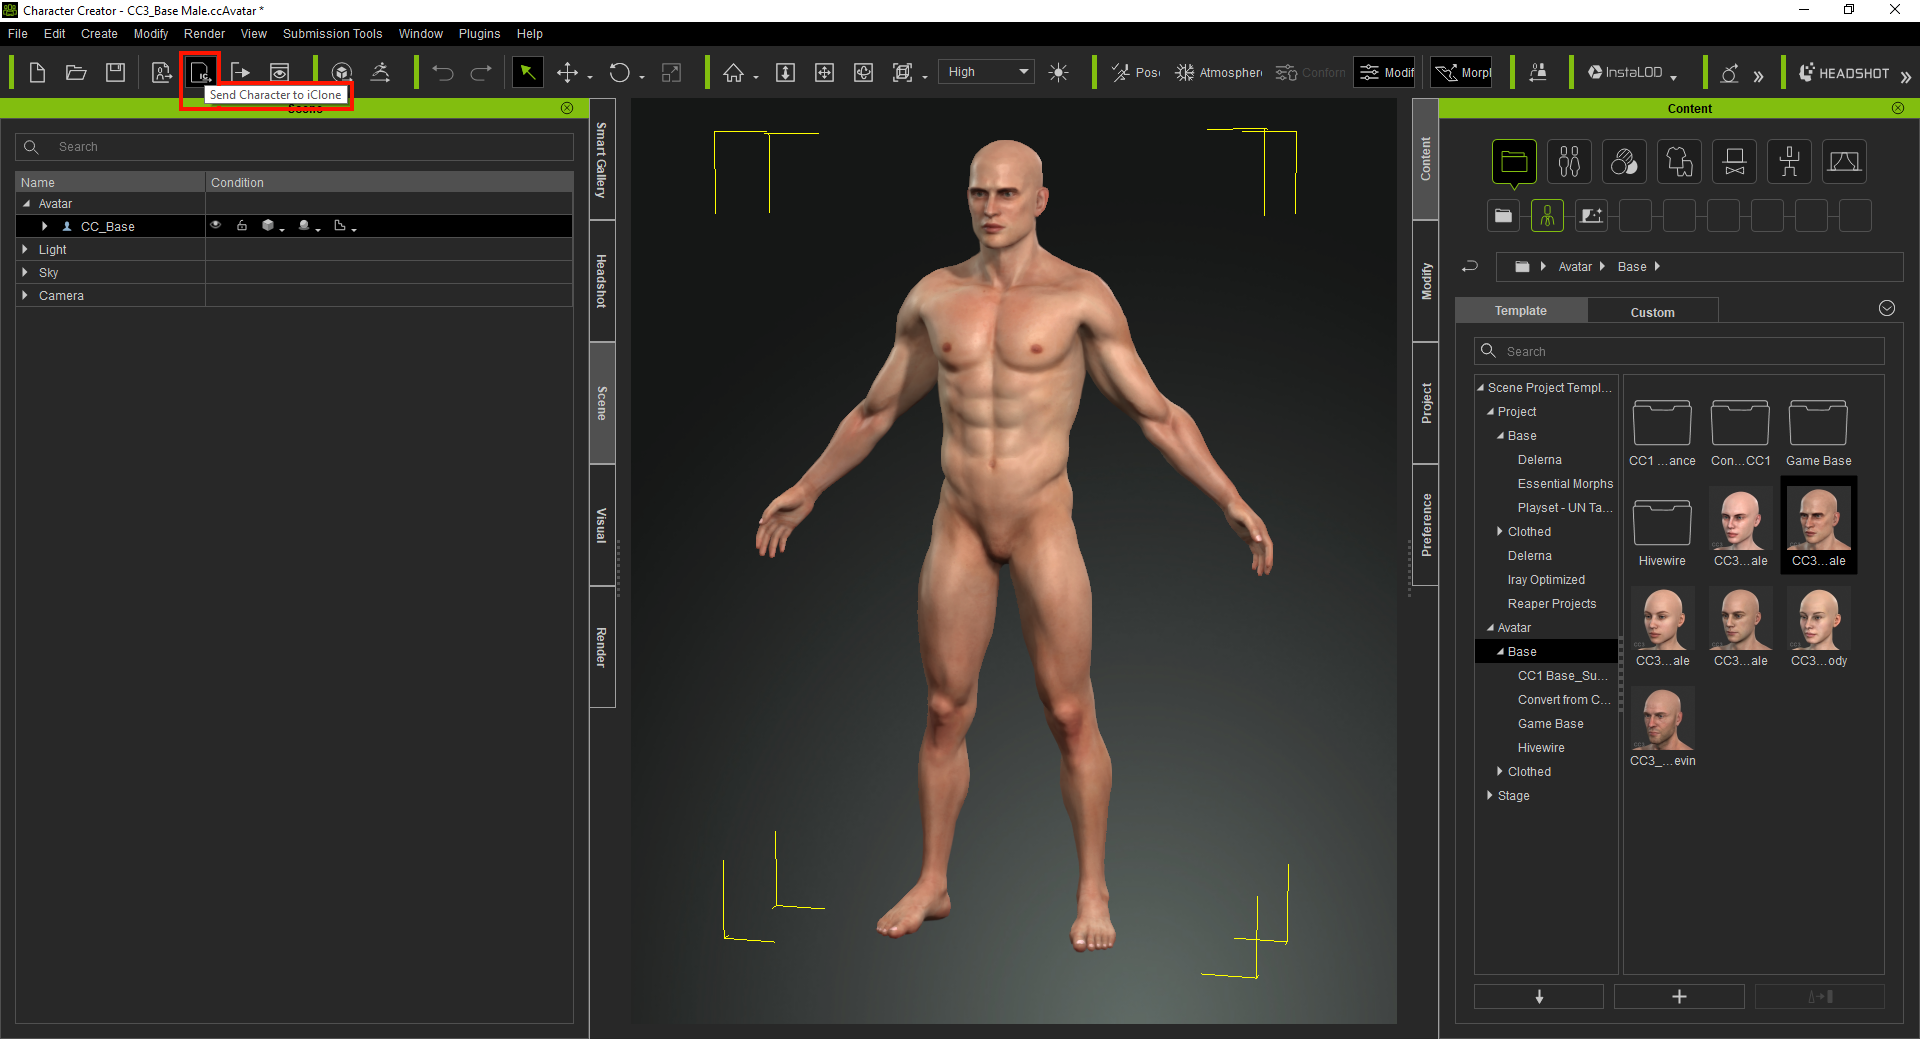Collapse the Avatar node in Scene tree
The image size is (1923, 1039).
point(27,204)
